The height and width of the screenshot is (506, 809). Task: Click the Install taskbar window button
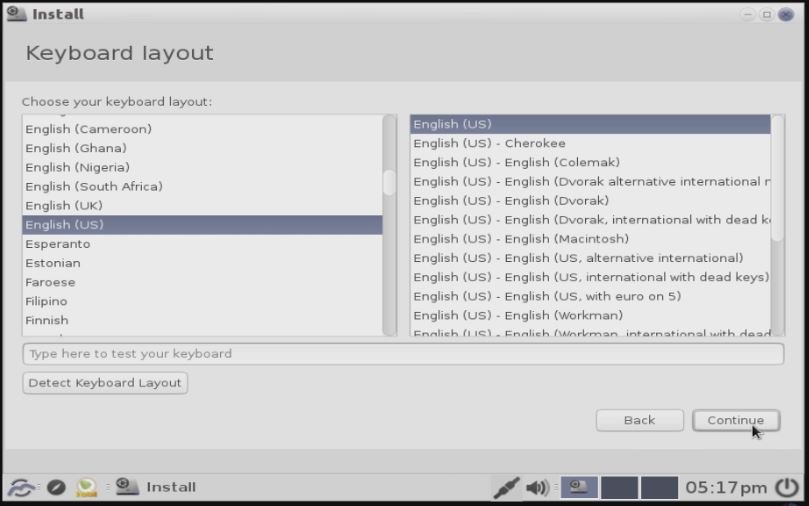[156, 487]
